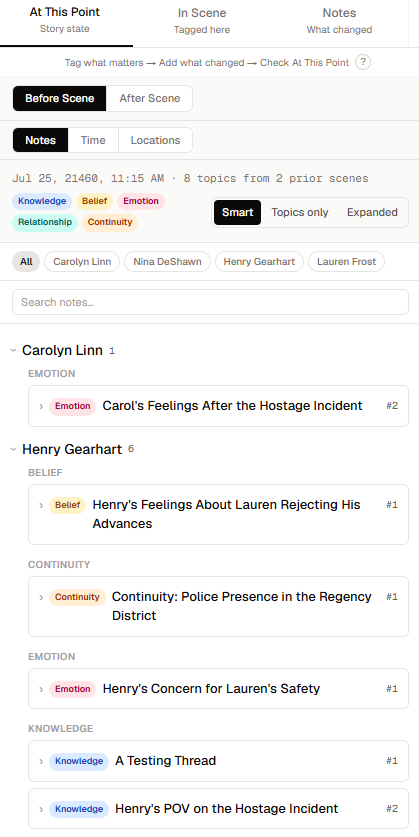The height and width of the screenshot is (837, 419).
Task: Filter notes by Carolyn Linn
Action: pos(82,262)
